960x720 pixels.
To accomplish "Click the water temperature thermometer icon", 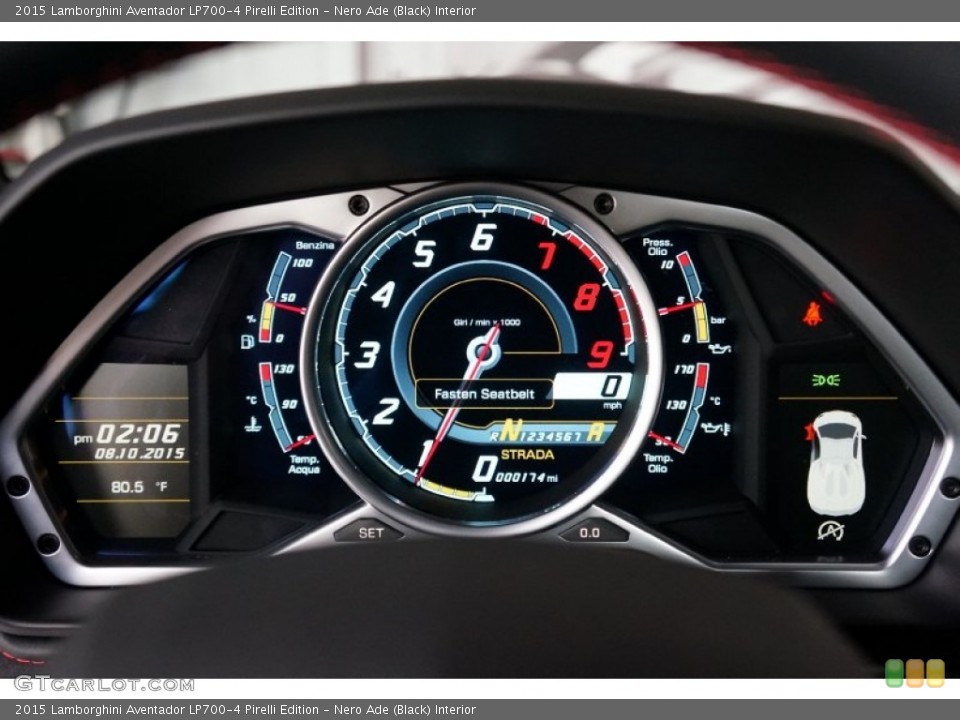I will [252, 424].
